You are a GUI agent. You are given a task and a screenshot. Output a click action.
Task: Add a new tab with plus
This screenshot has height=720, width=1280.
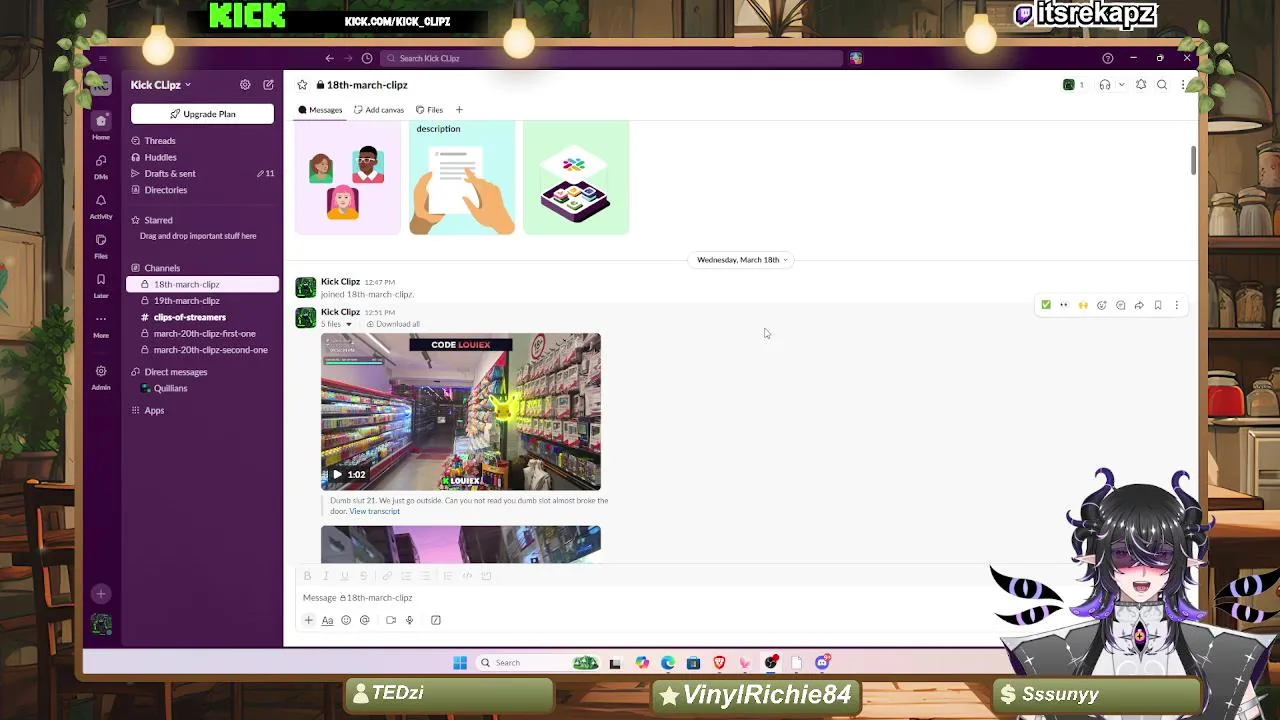tap(459, 110)
